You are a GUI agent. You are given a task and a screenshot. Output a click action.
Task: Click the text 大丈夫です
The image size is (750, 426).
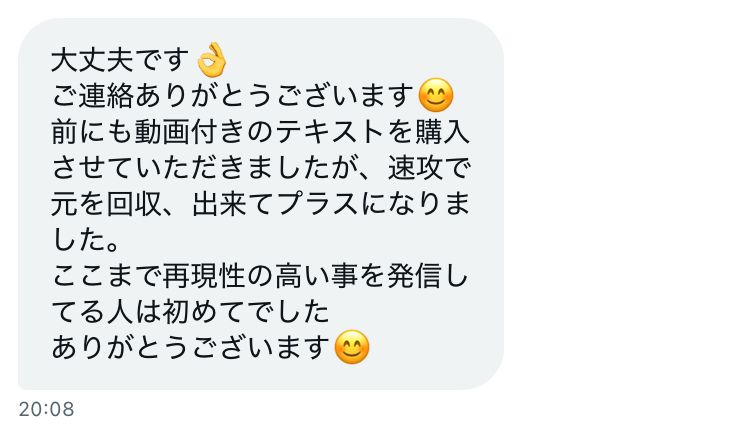(121, 60)
